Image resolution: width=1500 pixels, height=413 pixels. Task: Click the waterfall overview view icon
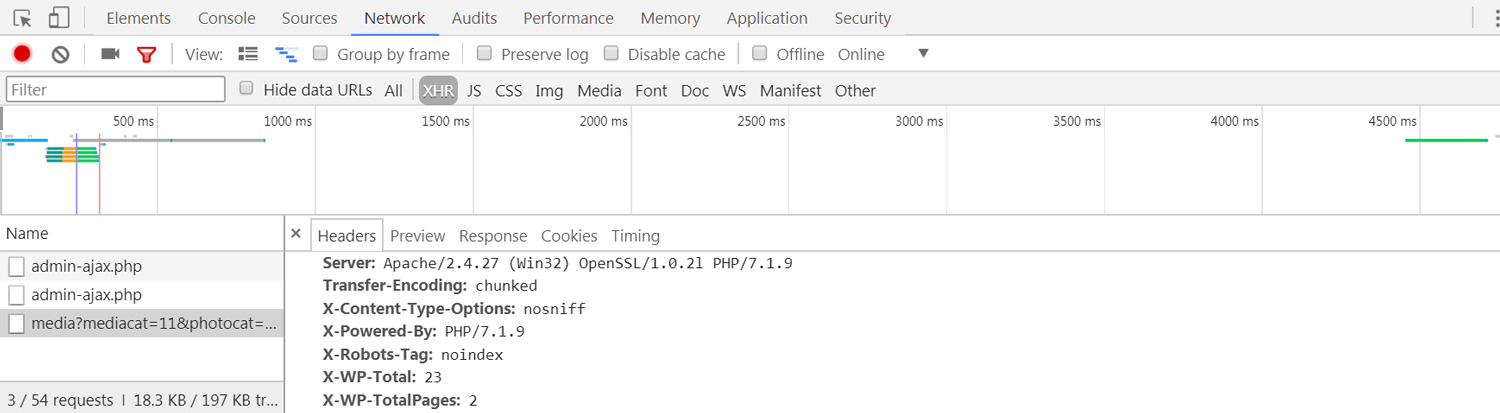(x=286, y=54)
